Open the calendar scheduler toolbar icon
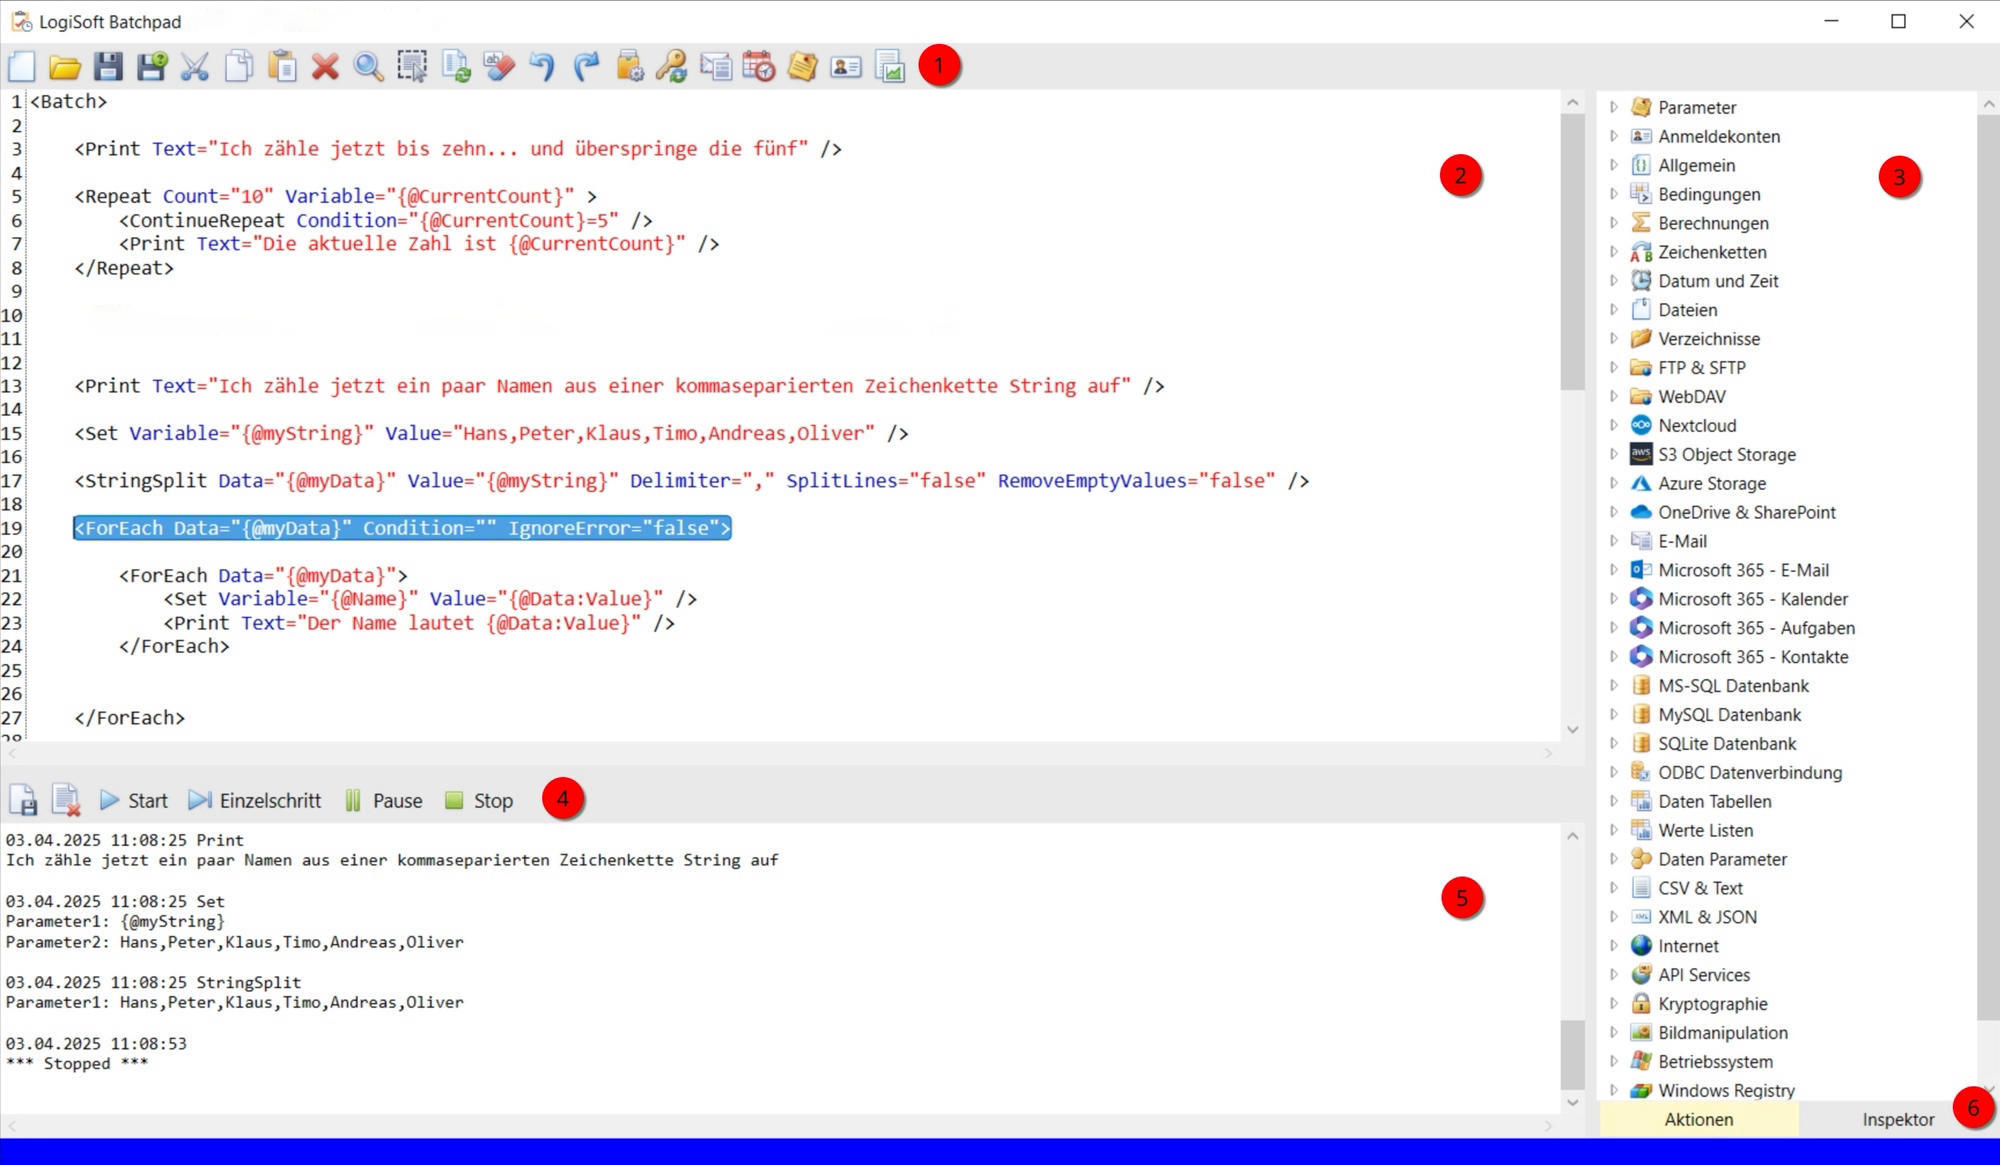2000x1165 pixels. click(759, 67)
